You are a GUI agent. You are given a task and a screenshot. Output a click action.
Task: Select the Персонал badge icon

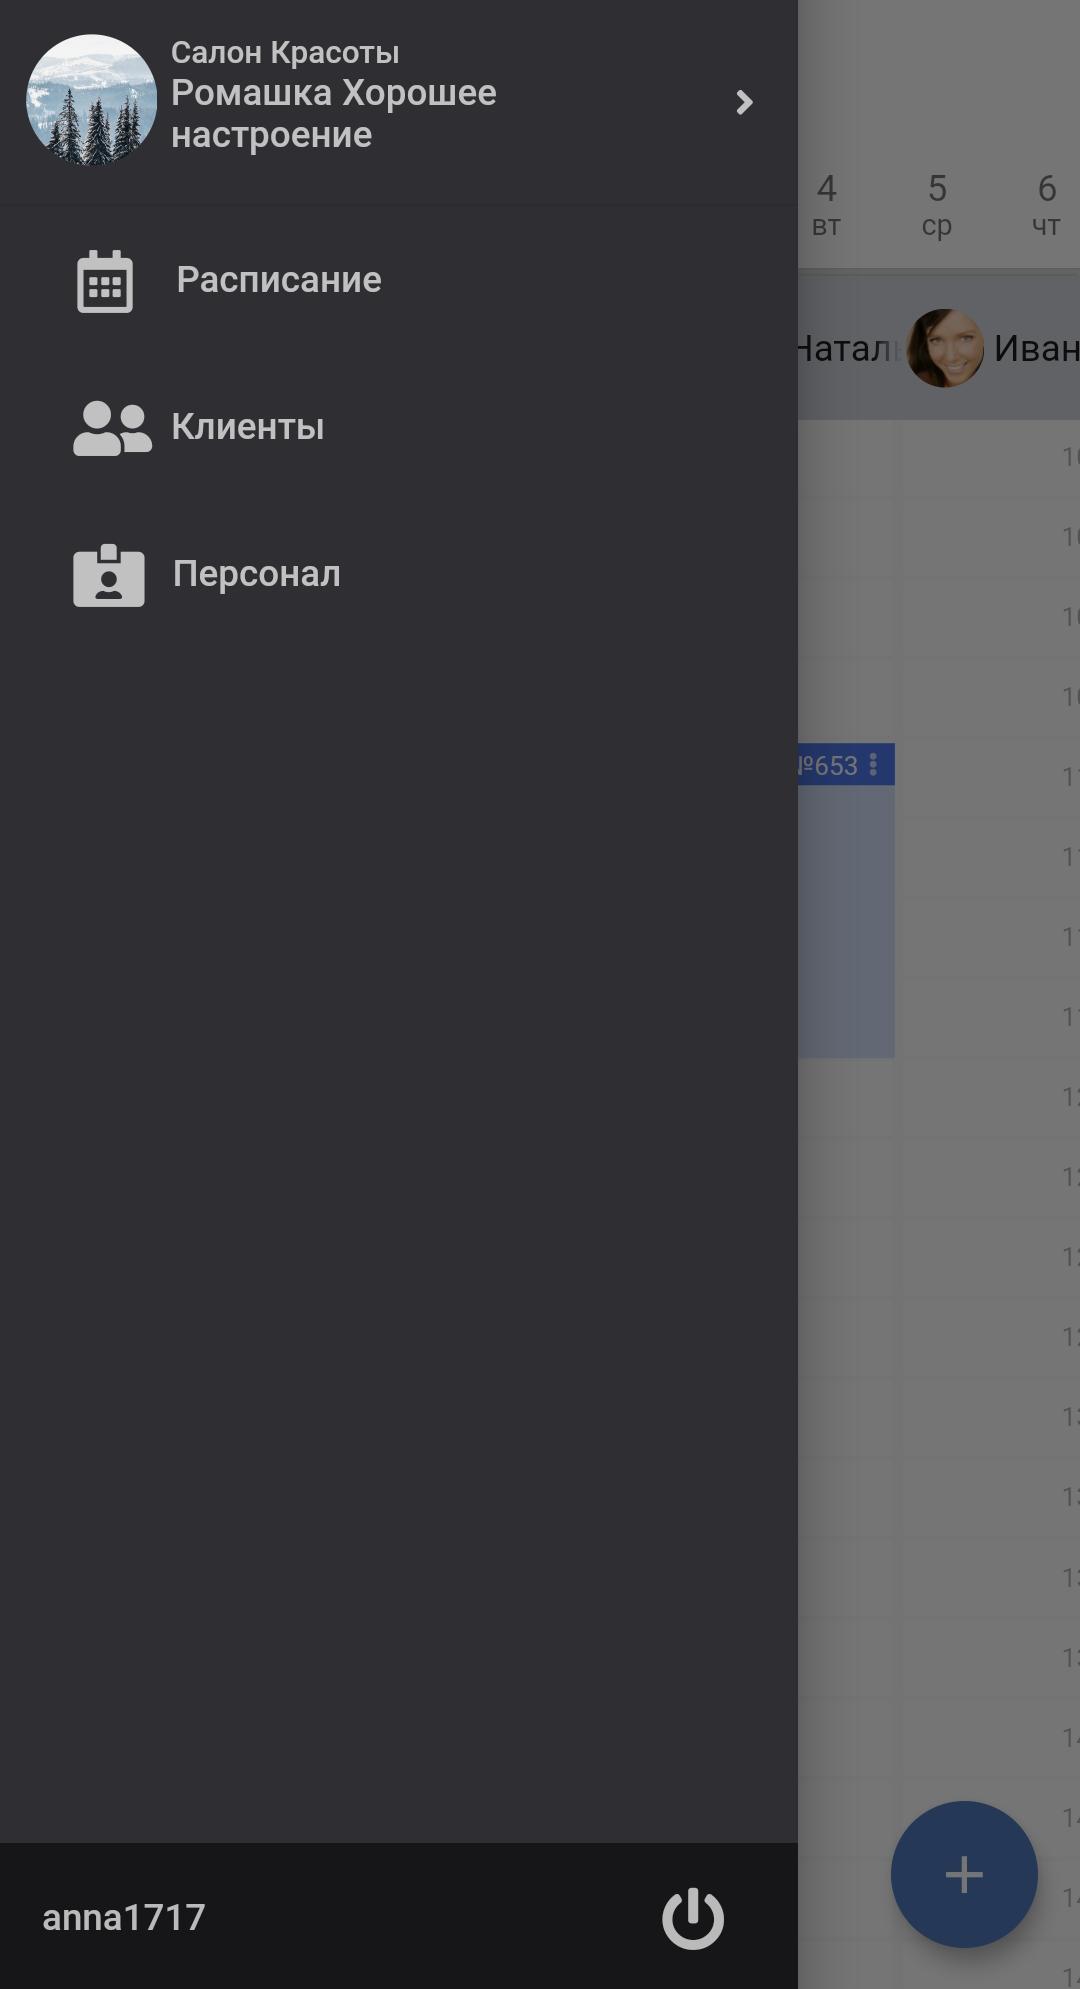(x=109, y=575)
